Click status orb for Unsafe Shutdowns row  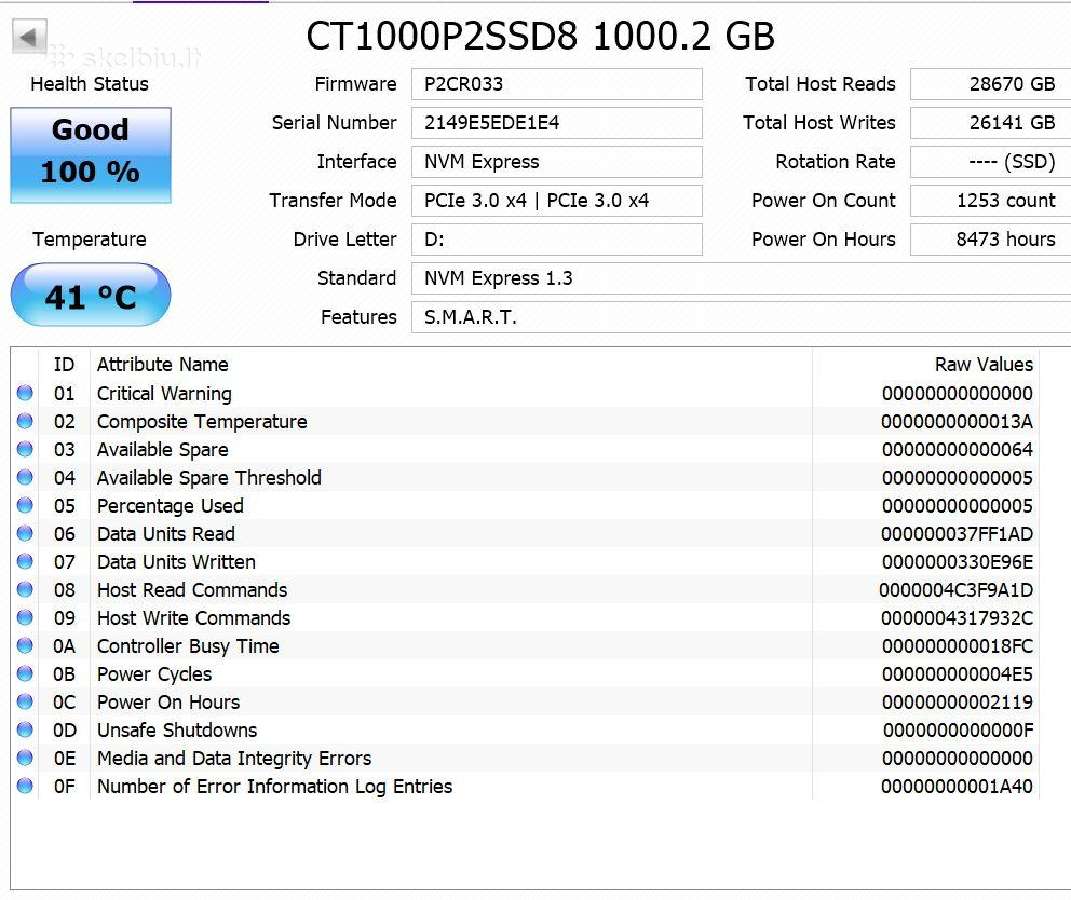tap(25, 729)
